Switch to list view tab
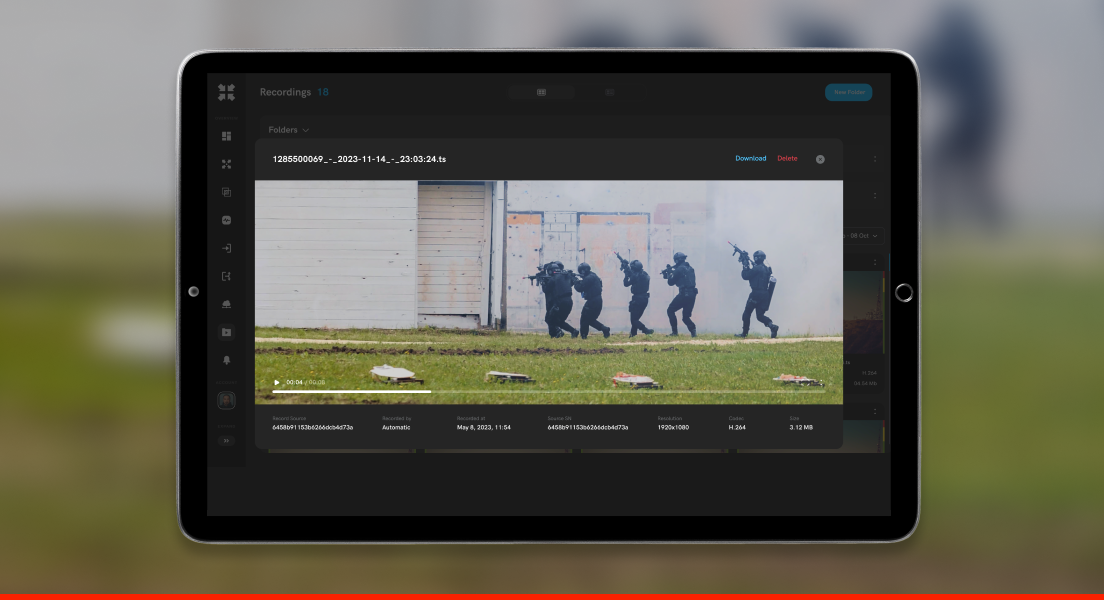This screenshot has height=600, width=1104. (609, 92)
